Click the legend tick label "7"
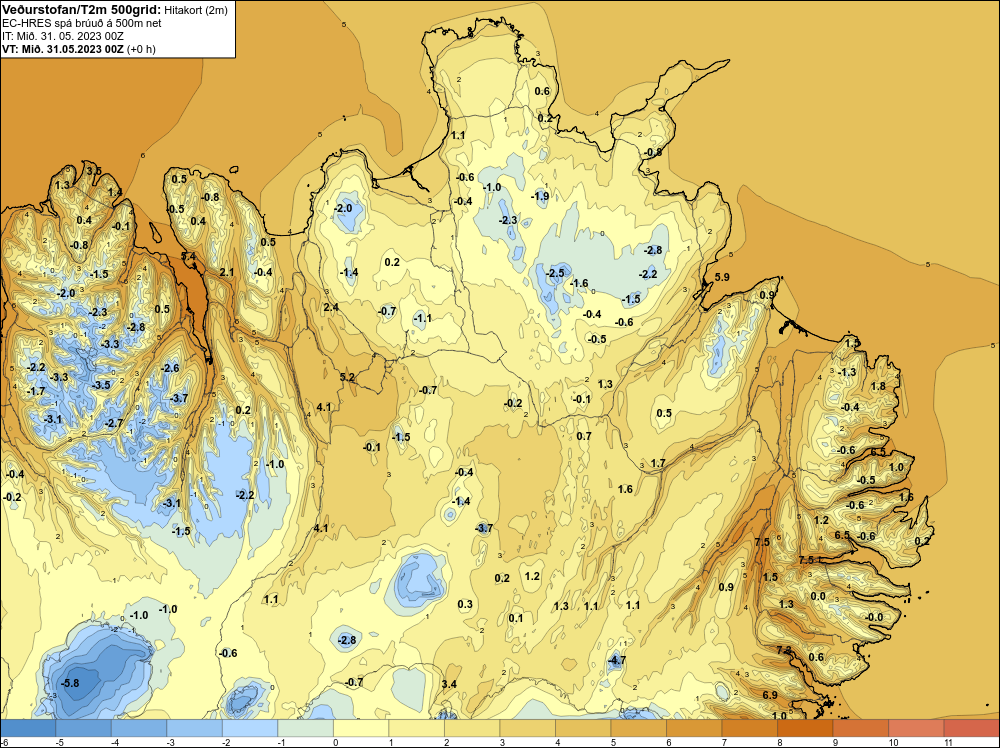Image resolution: width=1000 pixels, height=748 pixels. click(723, 742)
